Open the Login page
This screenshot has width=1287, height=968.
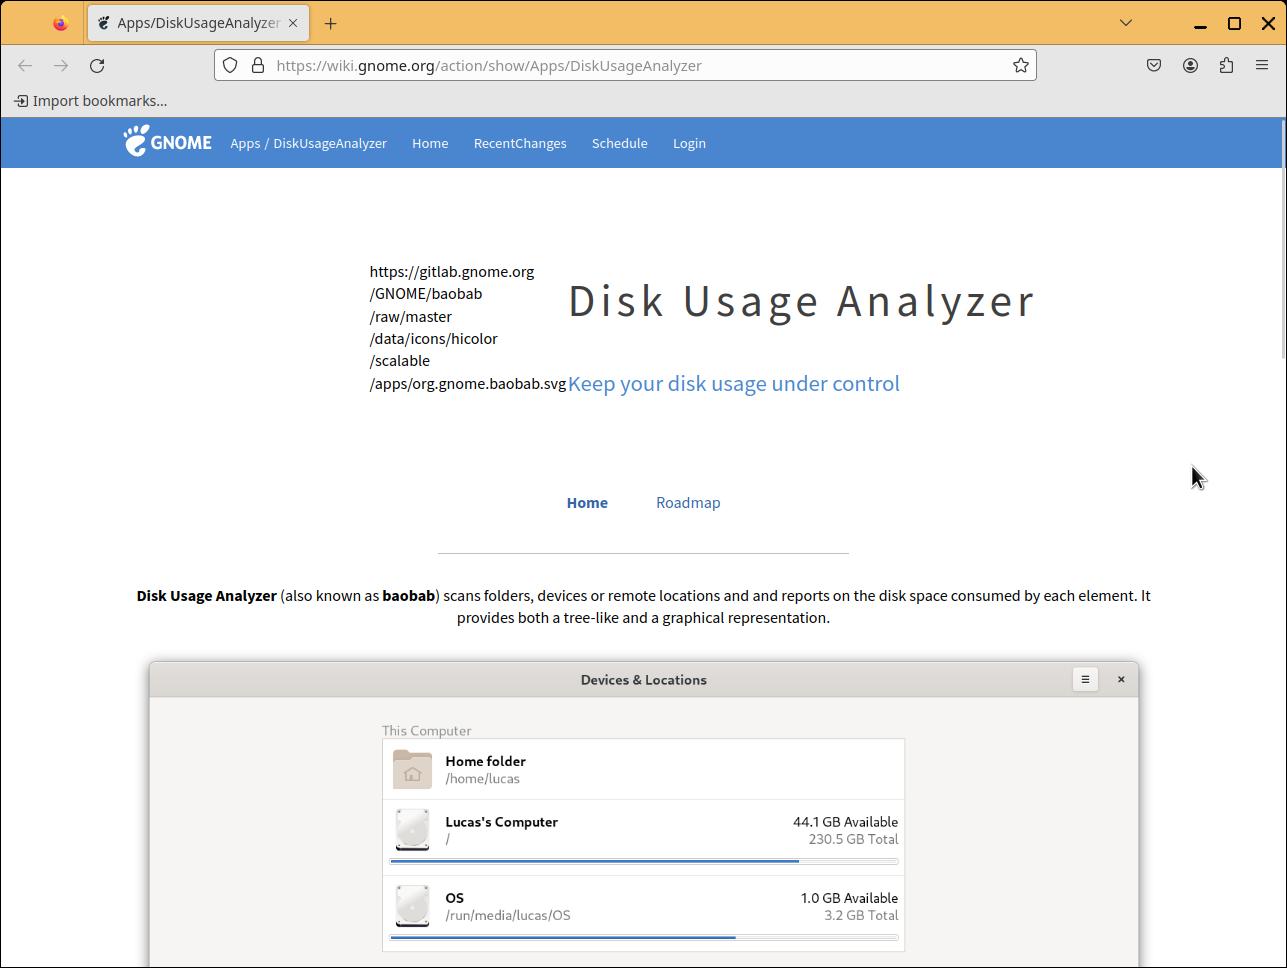pyautogui.click(x=689, y=143)
